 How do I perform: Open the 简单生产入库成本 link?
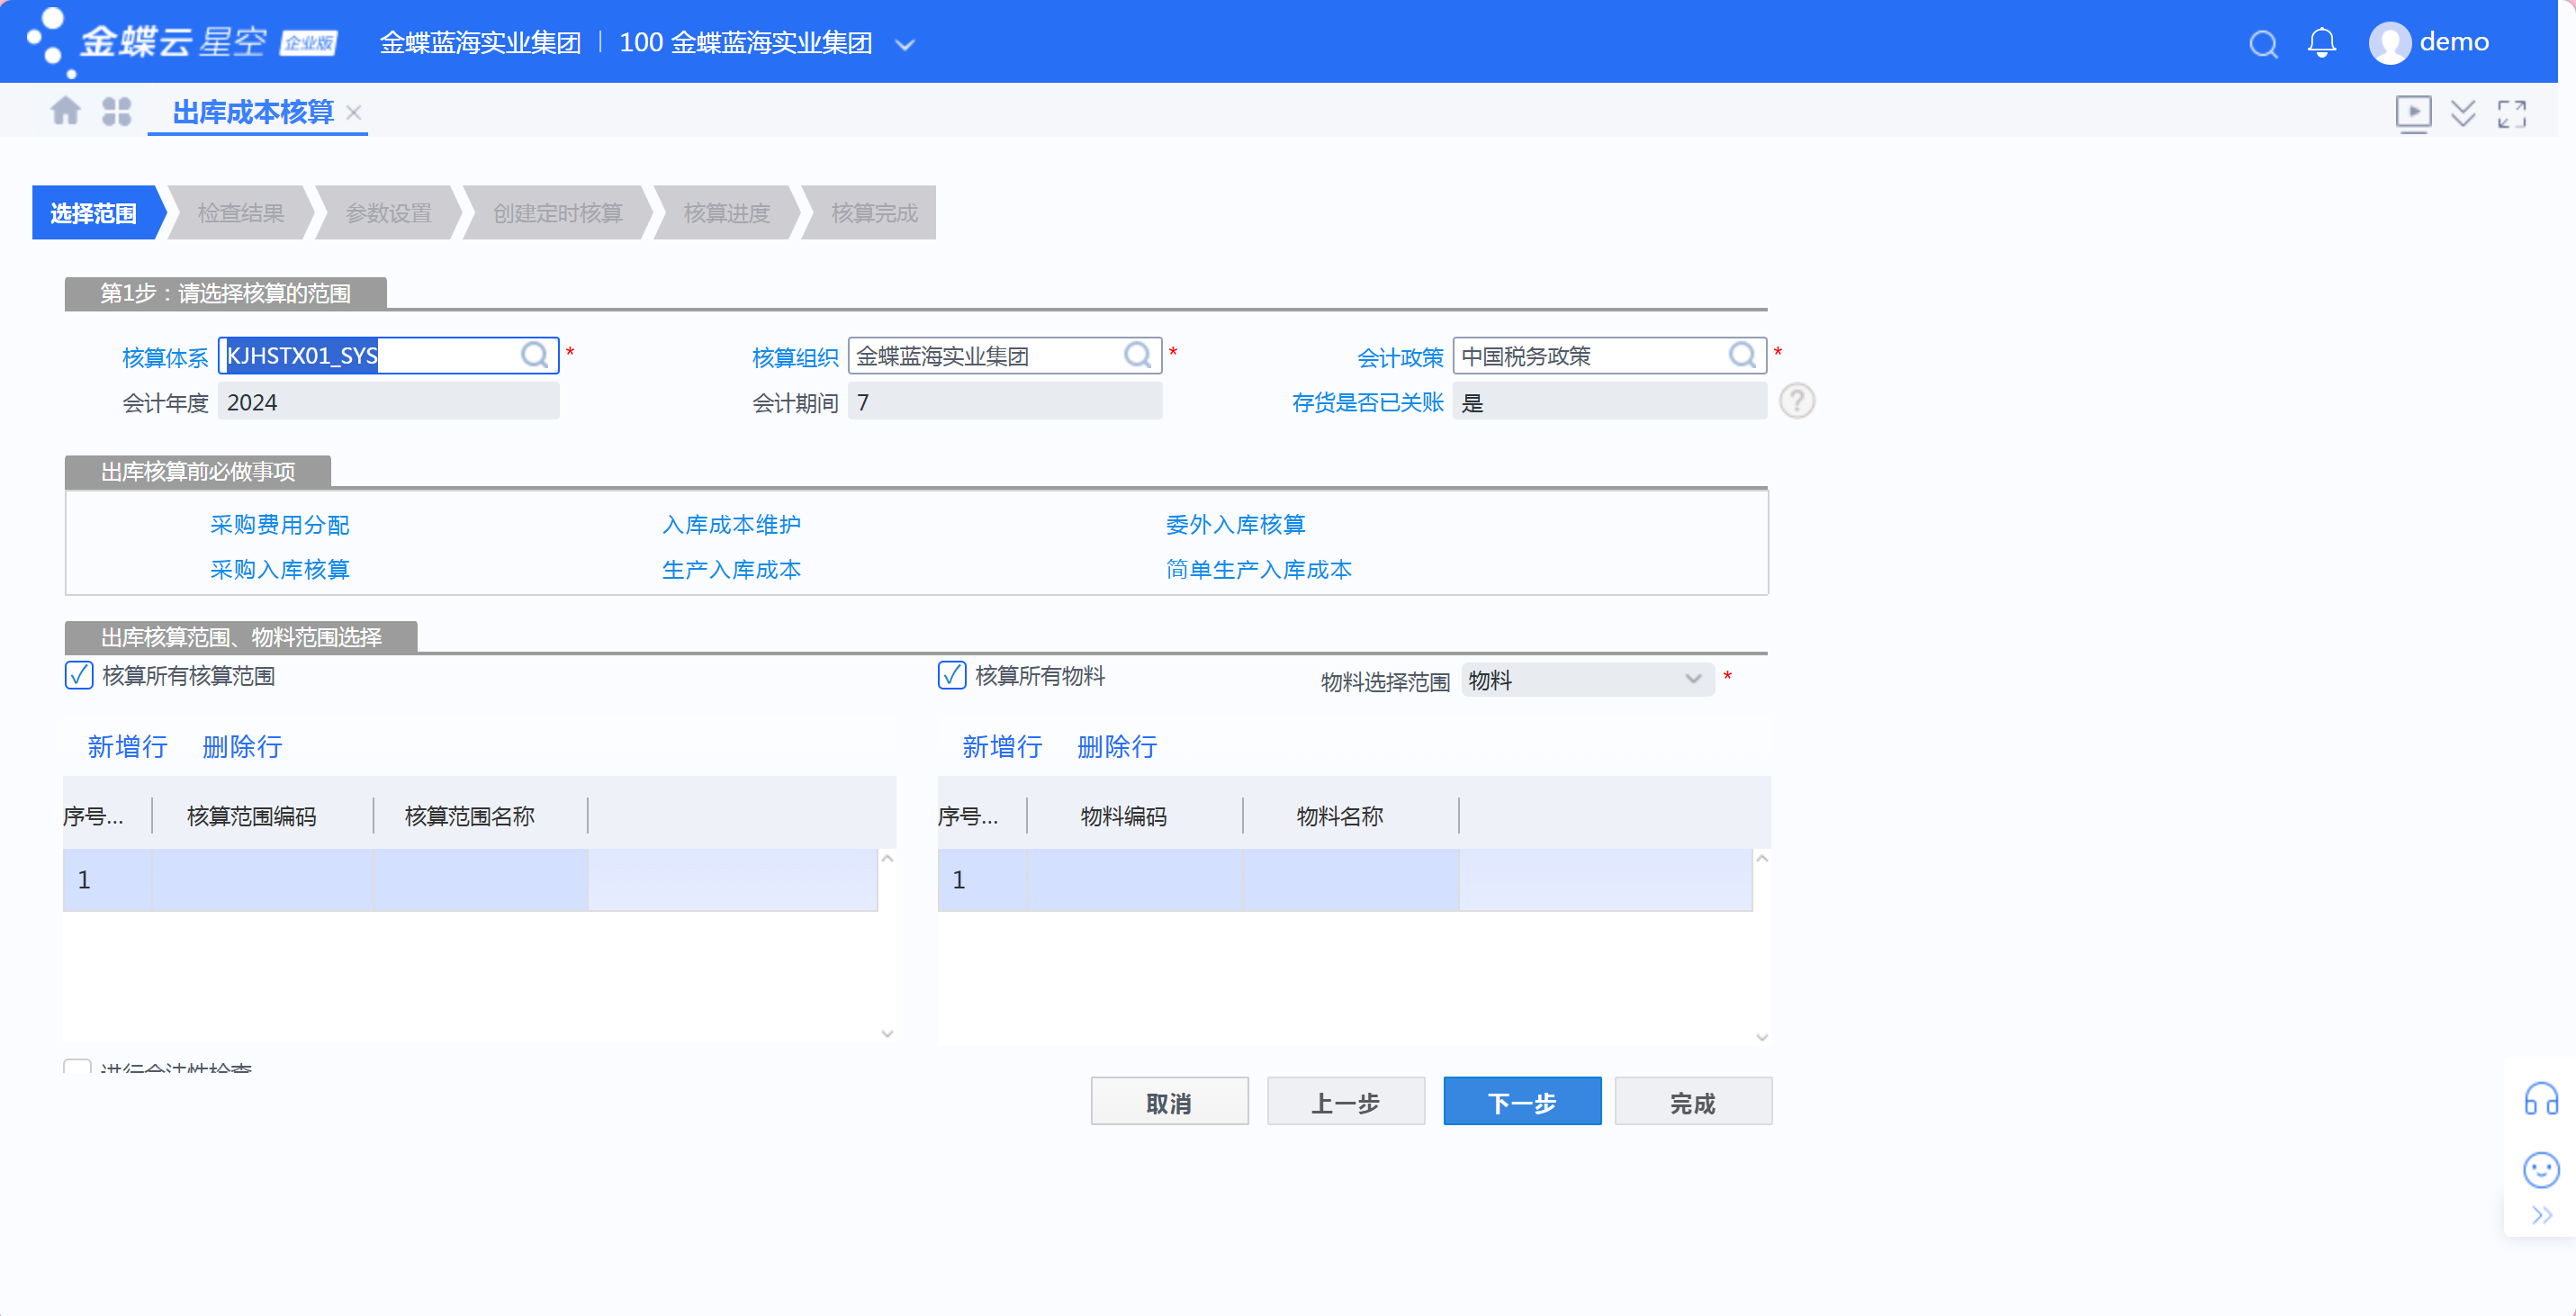pyautogui.click(x=1258, y=570)
